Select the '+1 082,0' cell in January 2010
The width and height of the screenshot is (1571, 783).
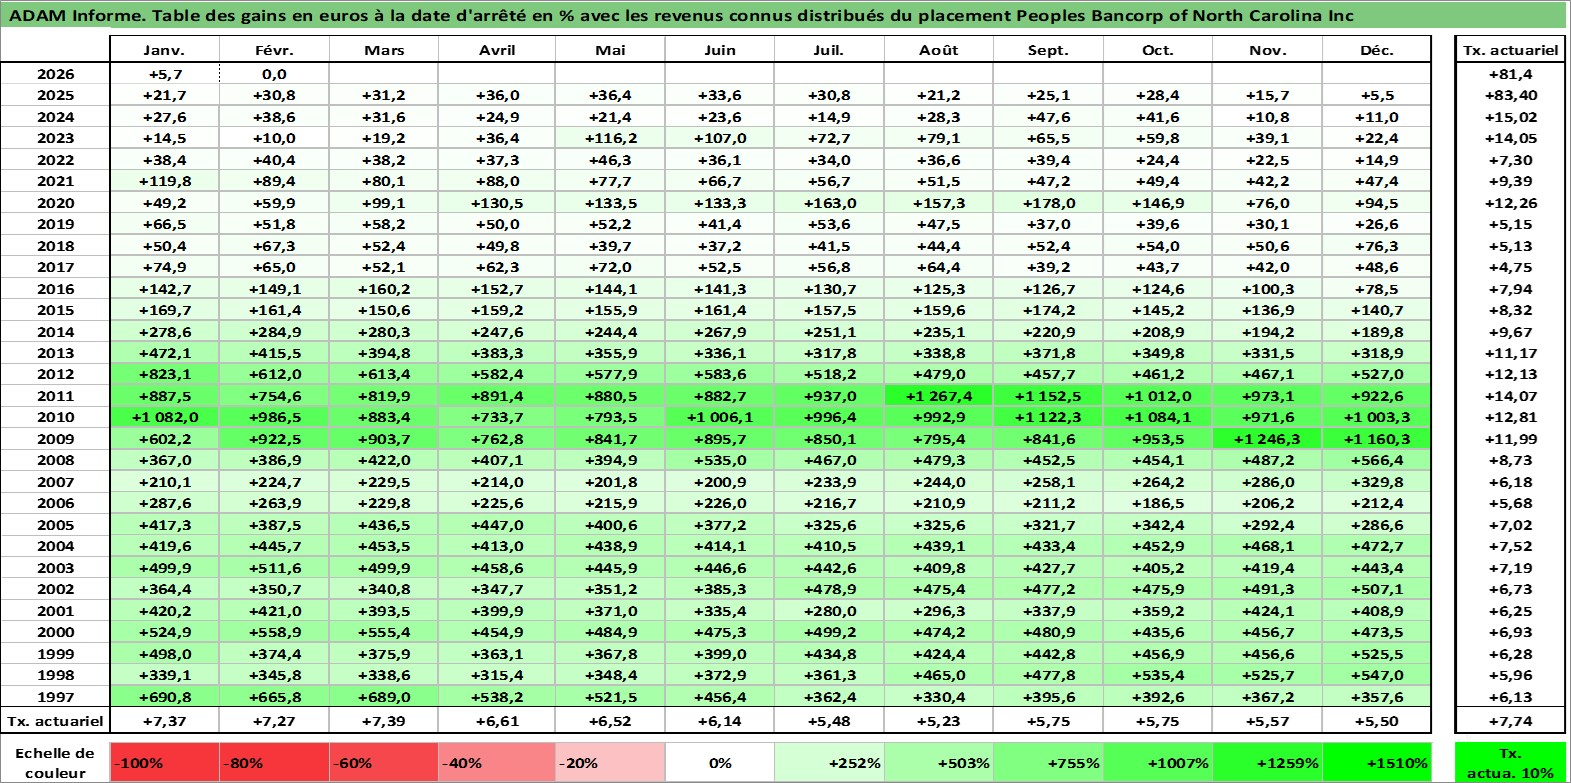tap(164, 417)
